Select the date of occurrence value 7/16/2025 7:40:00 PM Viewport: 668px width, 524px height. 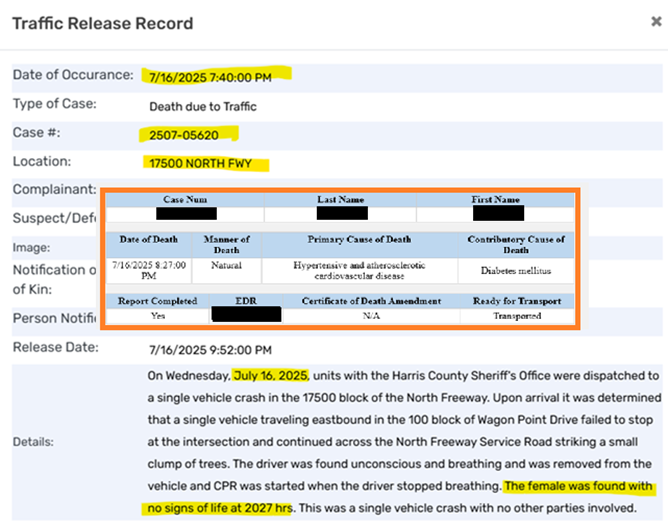[210, 78]
